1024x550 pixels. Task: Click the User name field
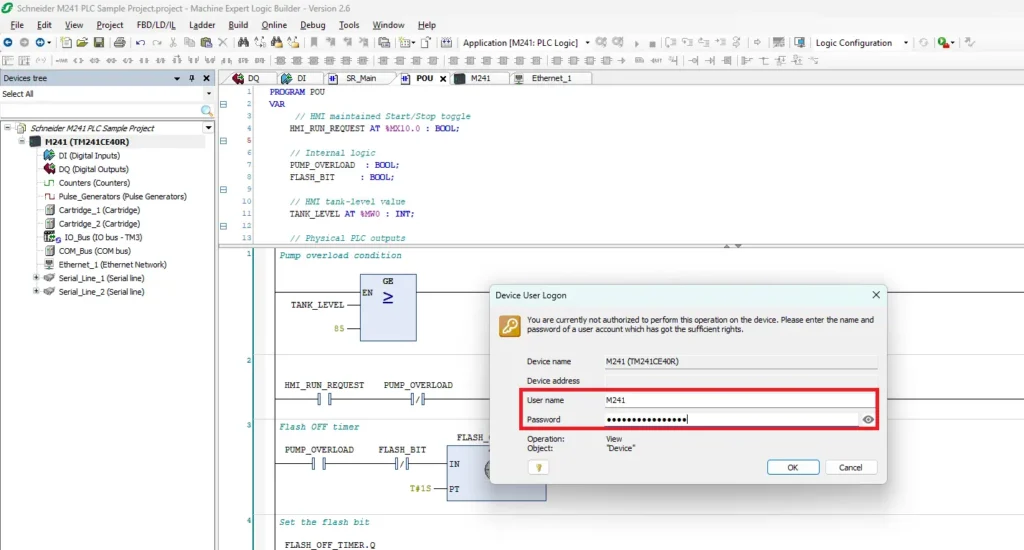point(740,400)
